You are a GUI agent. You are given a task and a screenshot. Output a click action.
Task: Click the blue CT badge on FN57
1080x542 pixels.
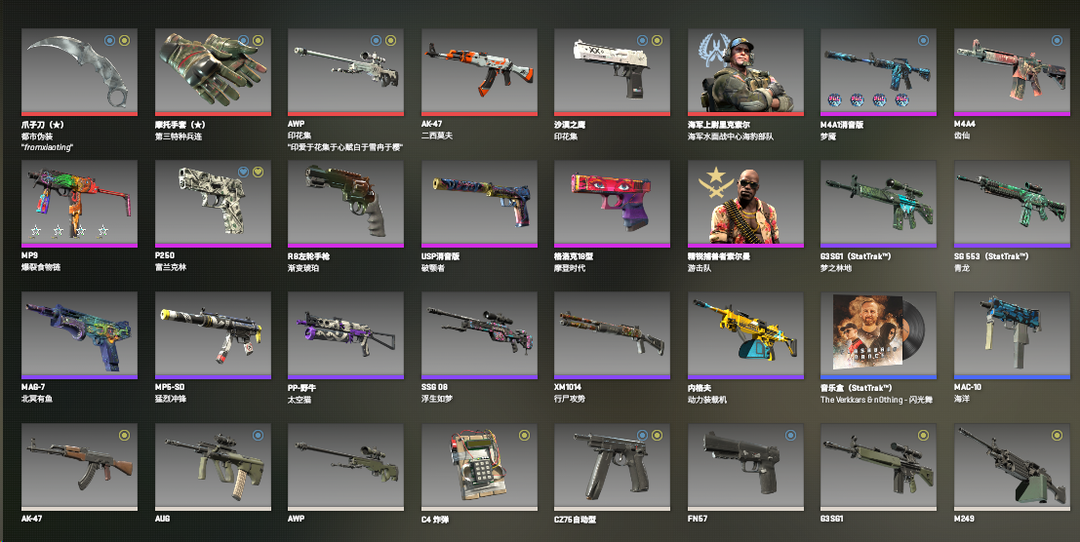click(791, 435)
